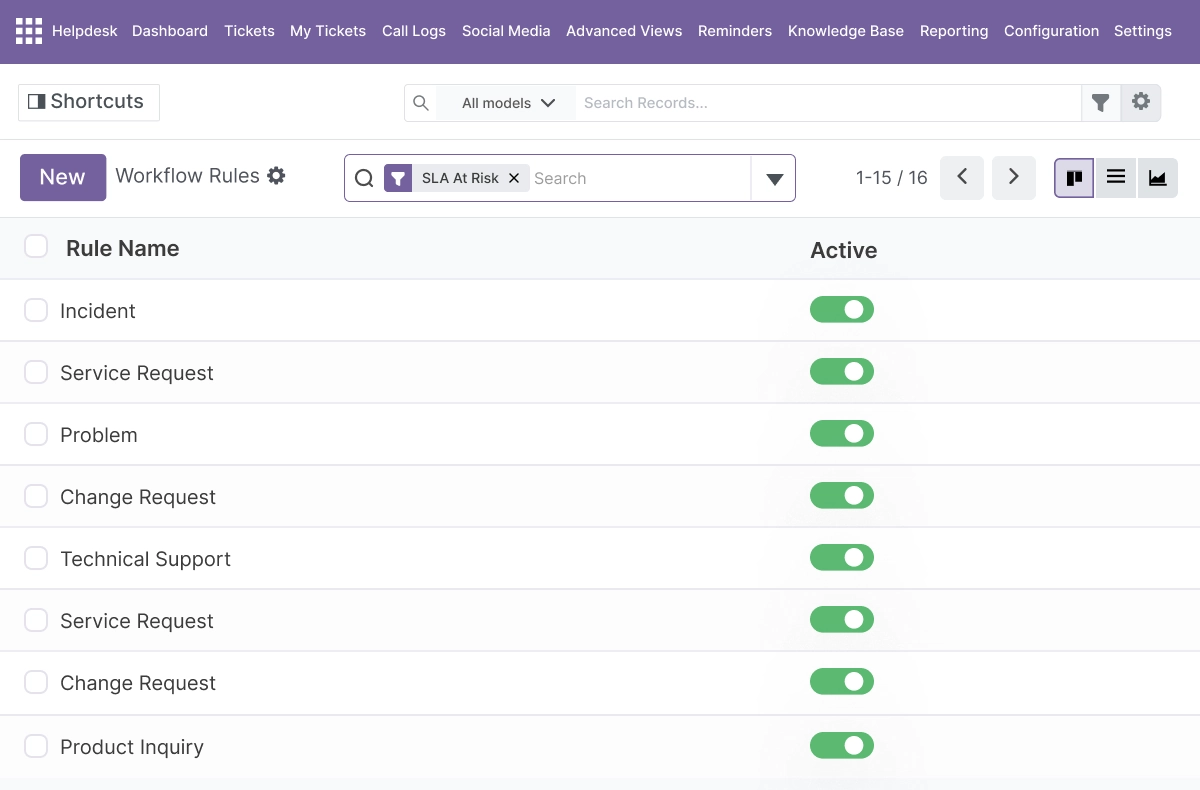Open the Incident rule
1200x790 pixels.
pos(98,311)
